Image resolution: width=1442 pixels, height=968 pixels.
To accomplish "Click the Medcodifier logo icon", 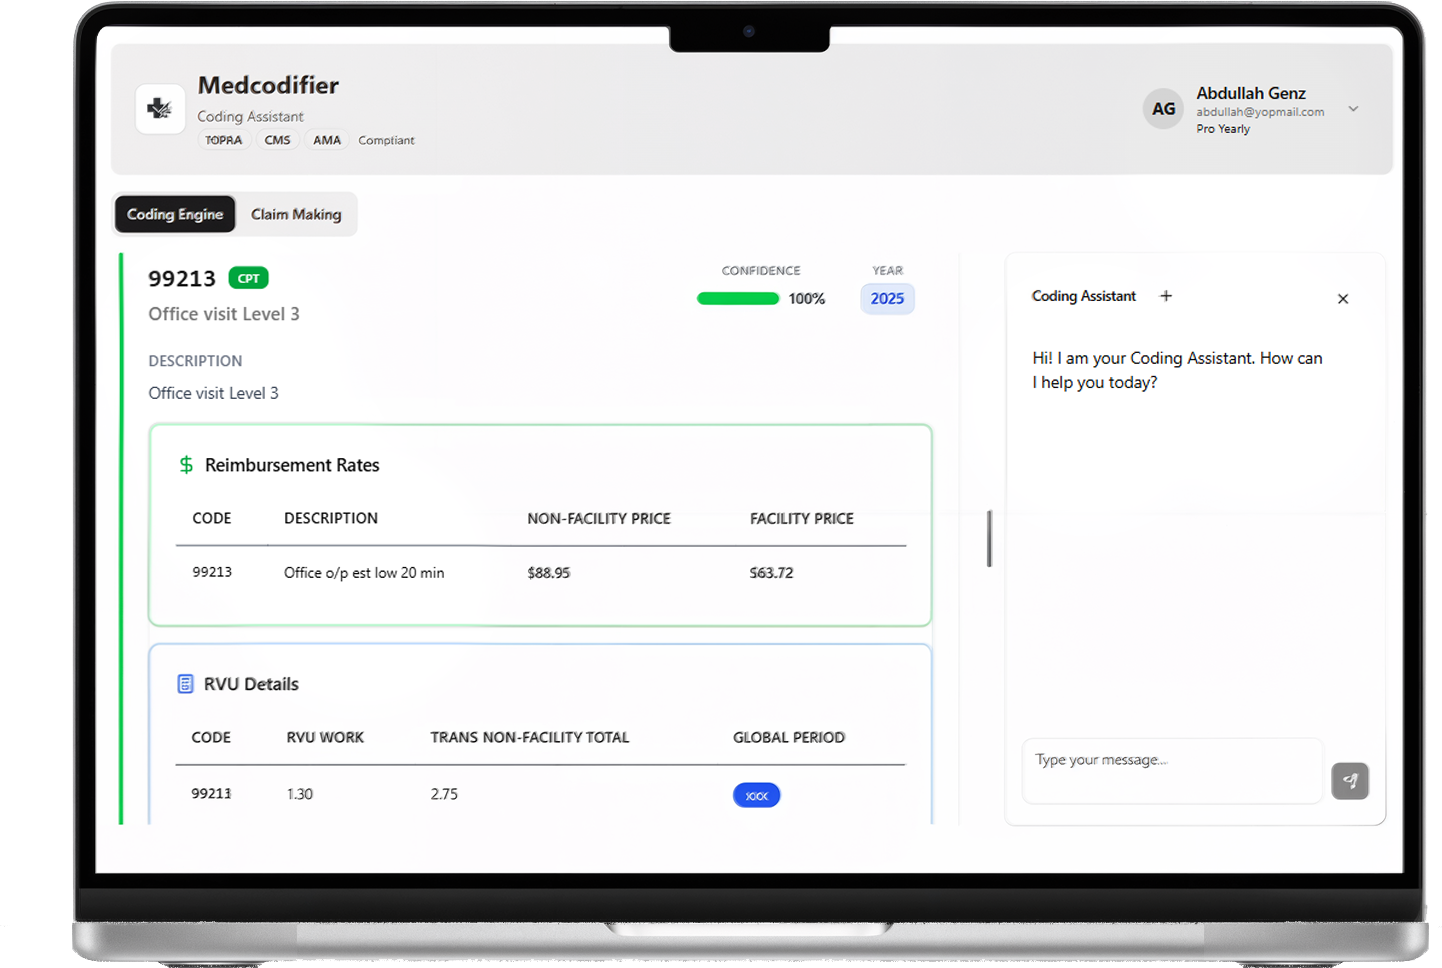I will click(160, 108).
